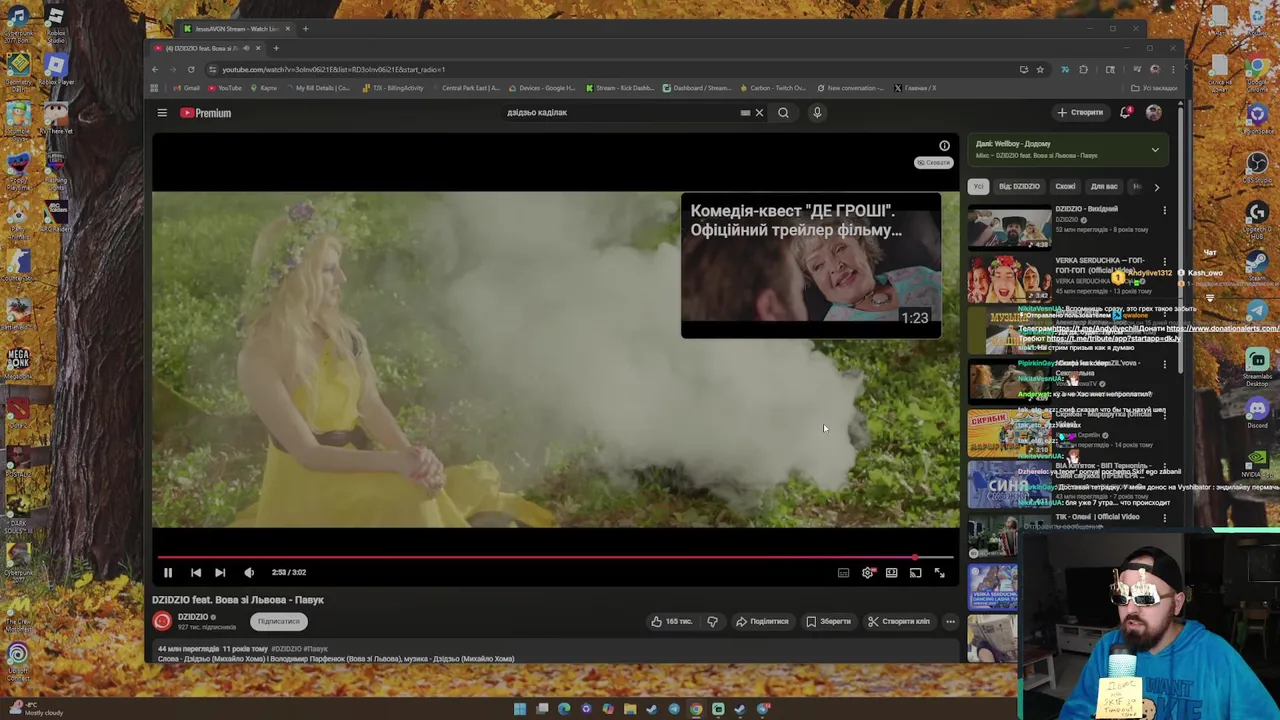Viewport: 1280px width, 720px height.
Task: Select the Для вас filter chip
Action: click(1104, 186)
